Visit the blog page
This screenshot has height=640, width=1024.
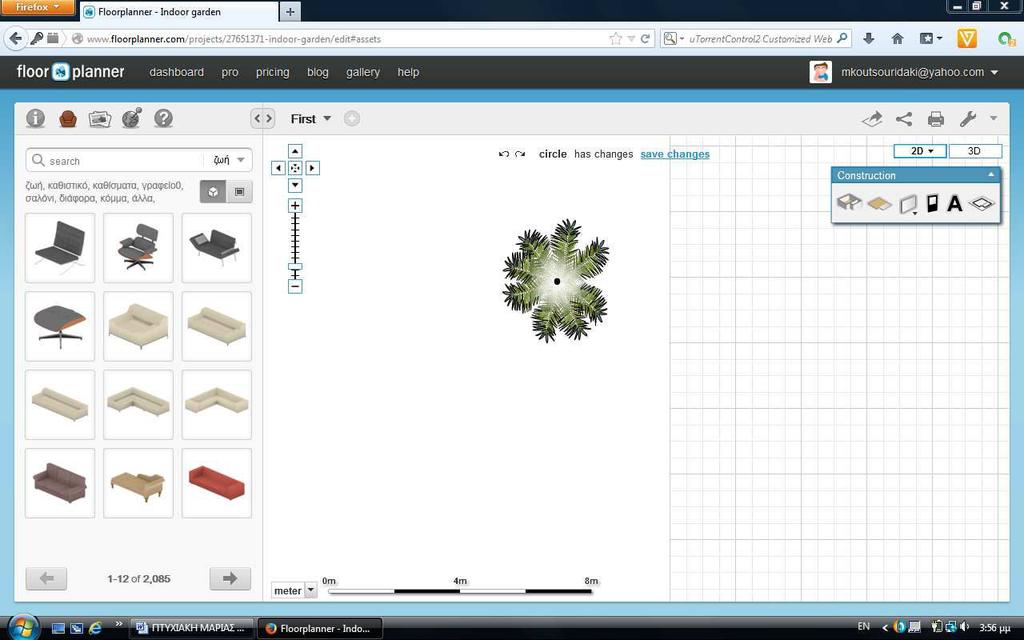pos(317,72)
